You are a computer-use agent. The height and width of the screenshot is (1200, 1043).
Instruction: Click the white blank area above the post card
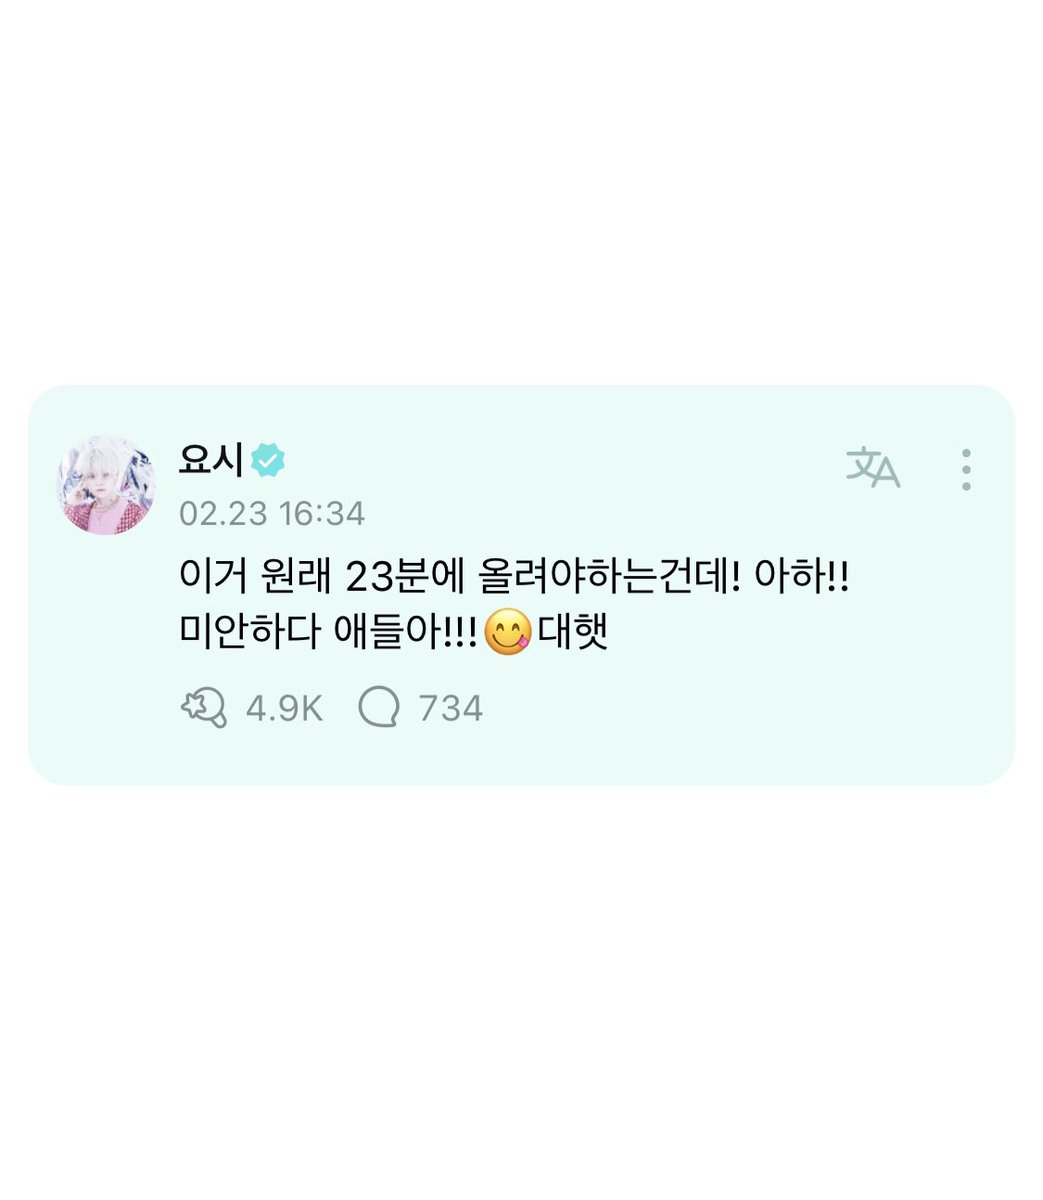pos(521,190)
